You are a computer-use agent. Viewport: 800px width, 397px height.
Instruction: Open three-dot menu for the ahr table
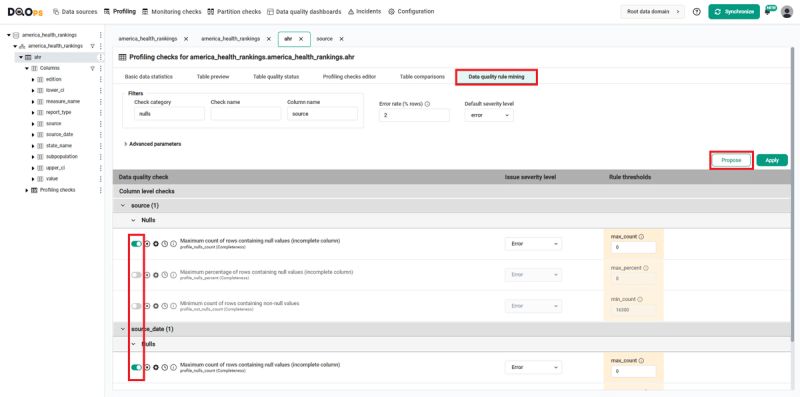[101, 57]
